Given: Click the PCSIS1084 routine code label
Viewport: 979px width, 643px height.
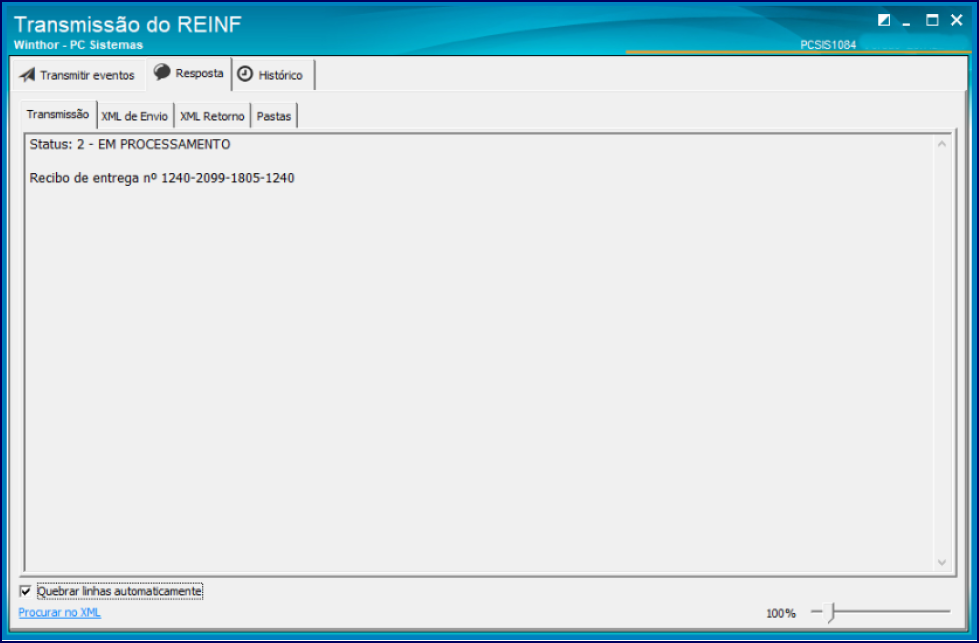Looking at the screenshot, I should tap(828, 45).
